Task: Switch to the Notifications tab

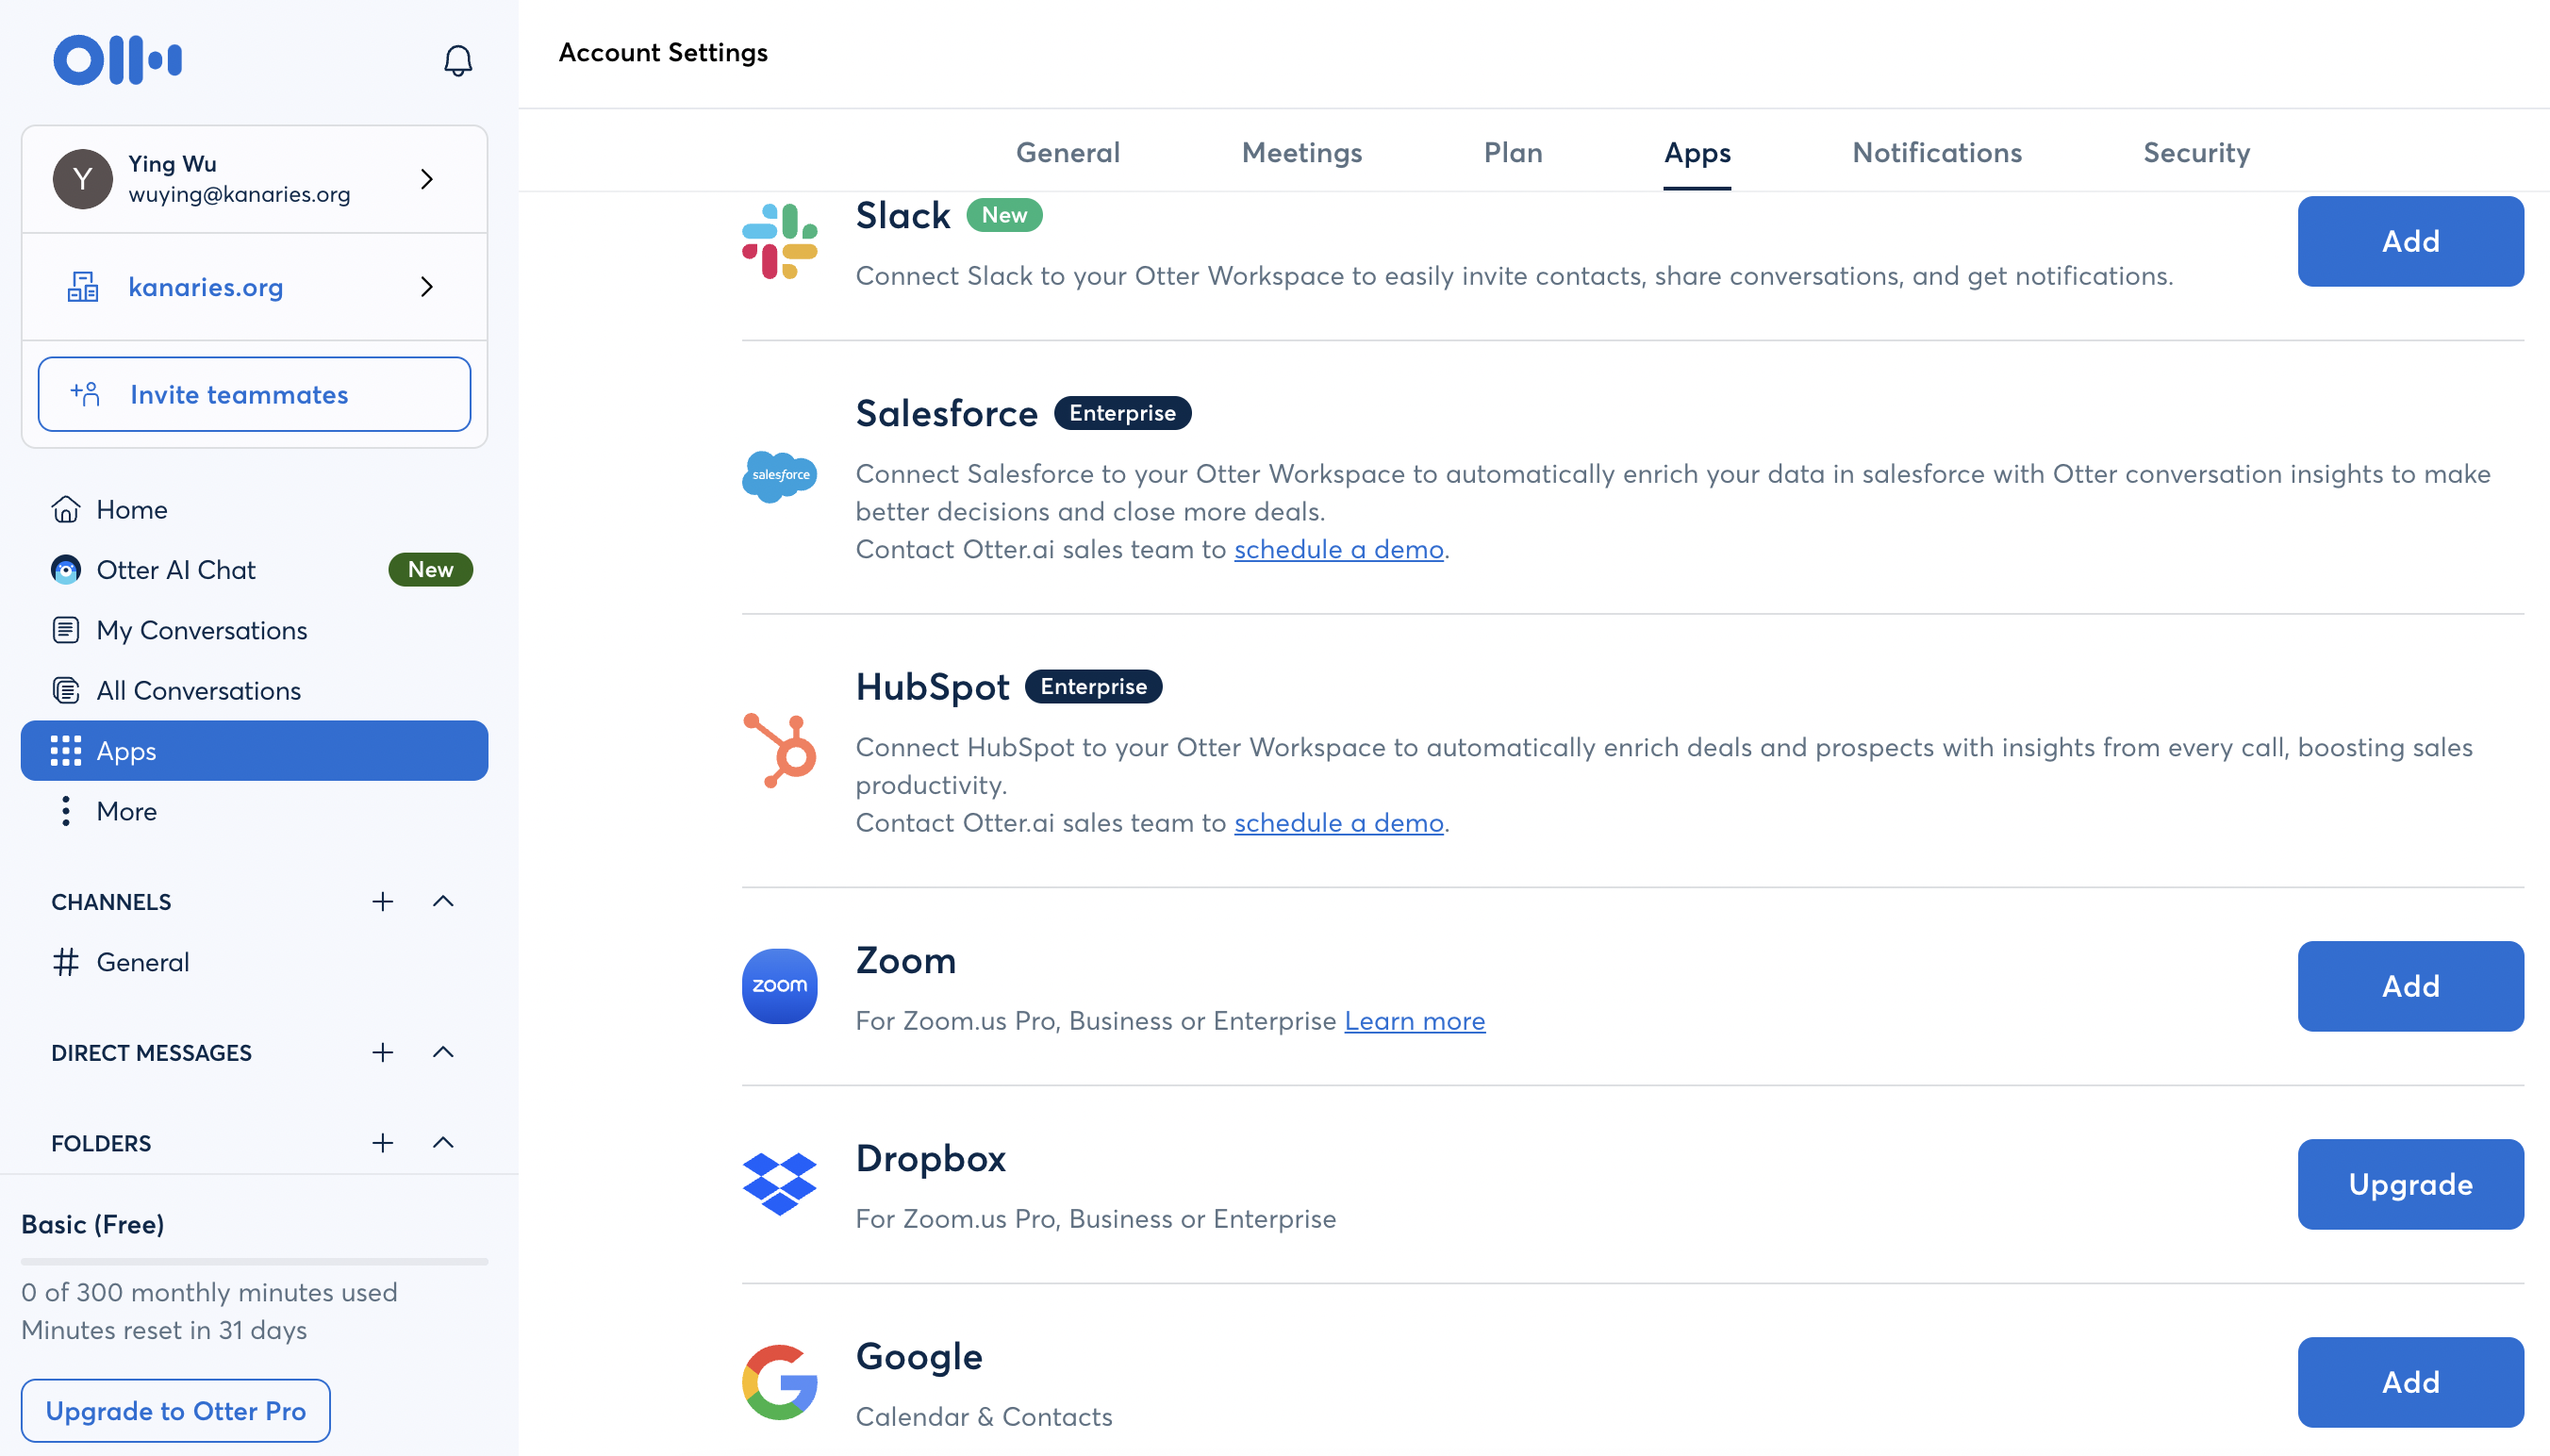Action: [1936, 153]
